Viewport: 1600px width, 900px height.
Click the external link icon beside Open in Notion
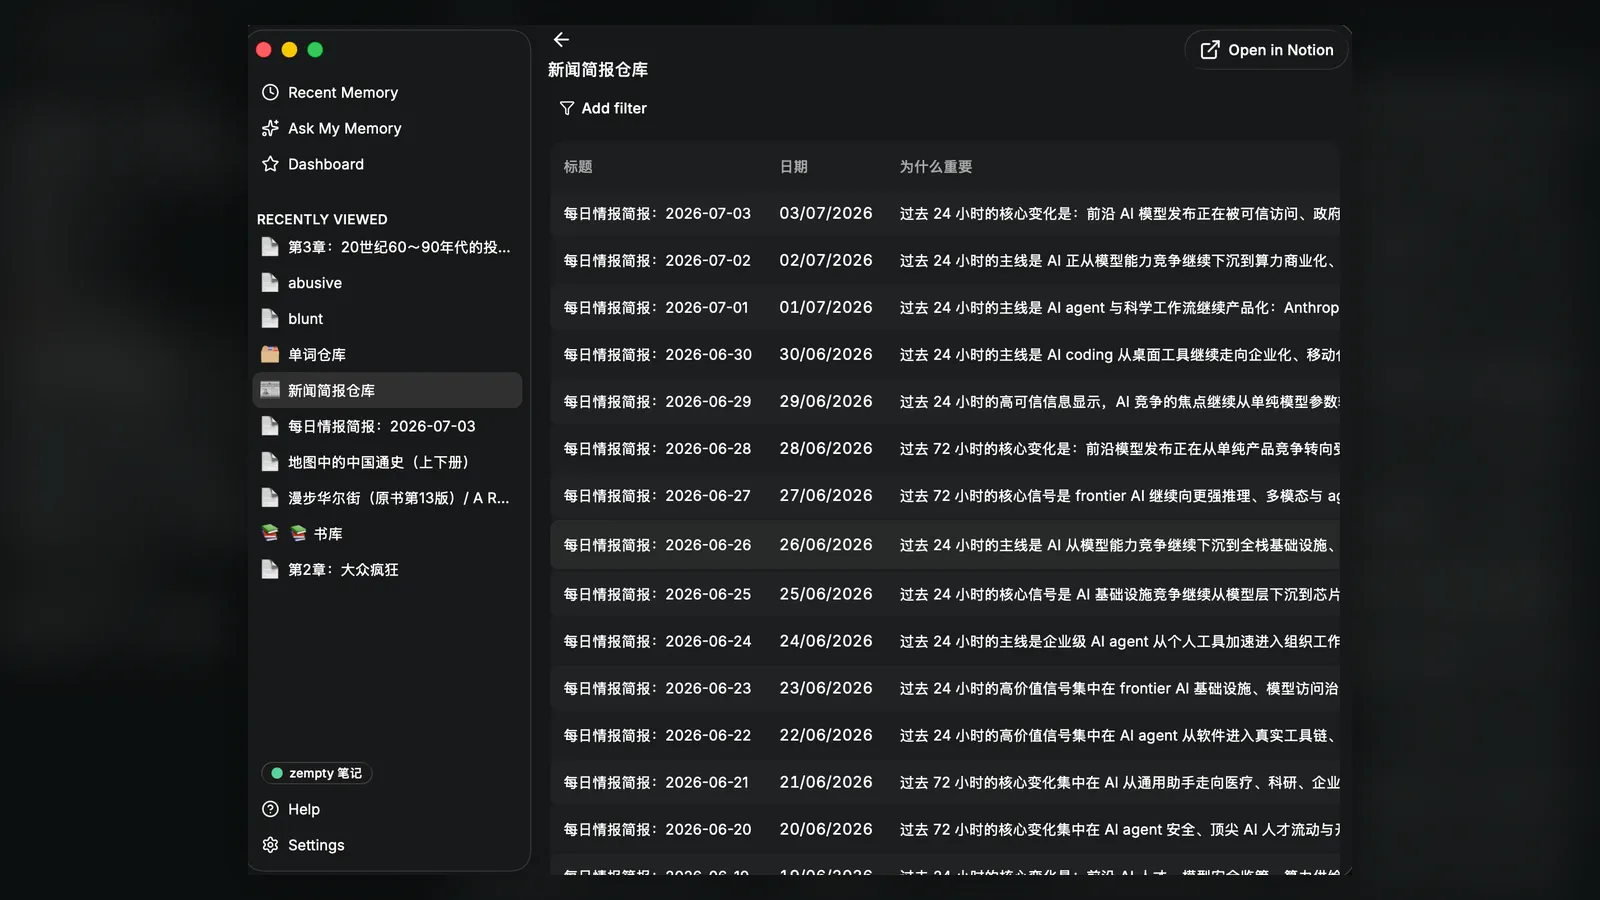[1210, 50]
